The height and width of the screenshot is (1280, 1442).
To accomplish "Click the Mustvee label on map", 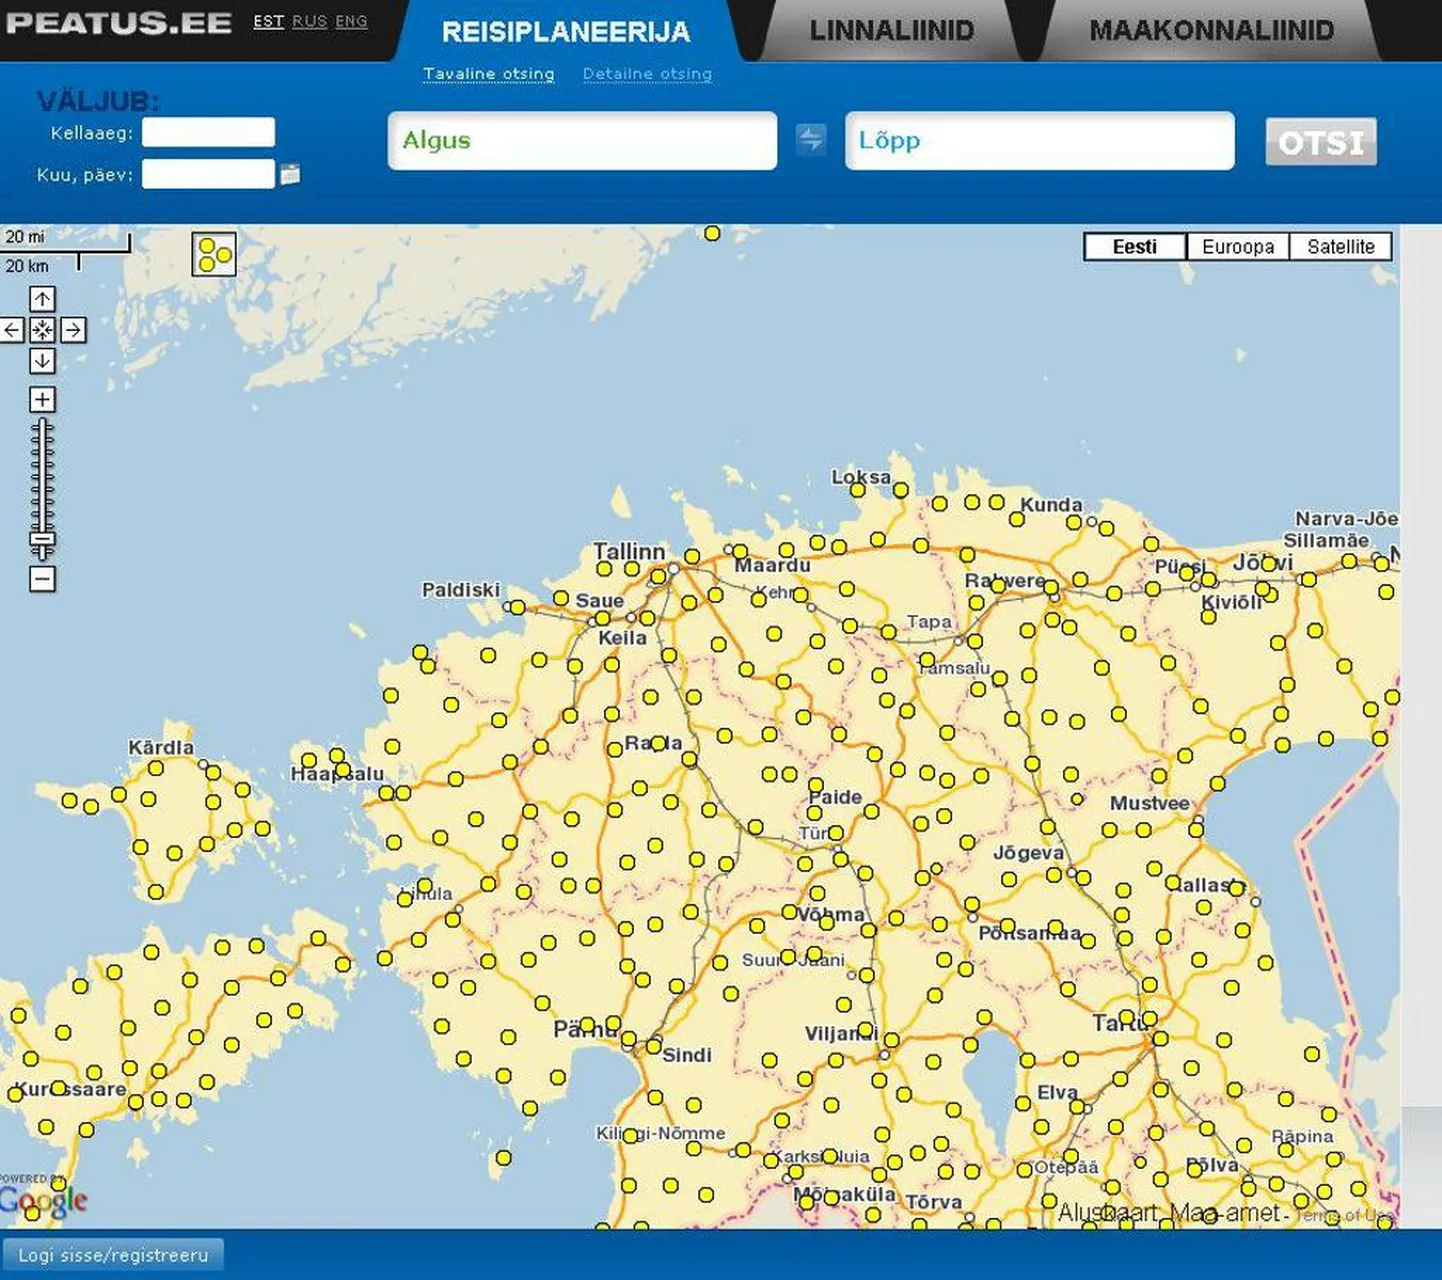I will [x=1150, y=803].
